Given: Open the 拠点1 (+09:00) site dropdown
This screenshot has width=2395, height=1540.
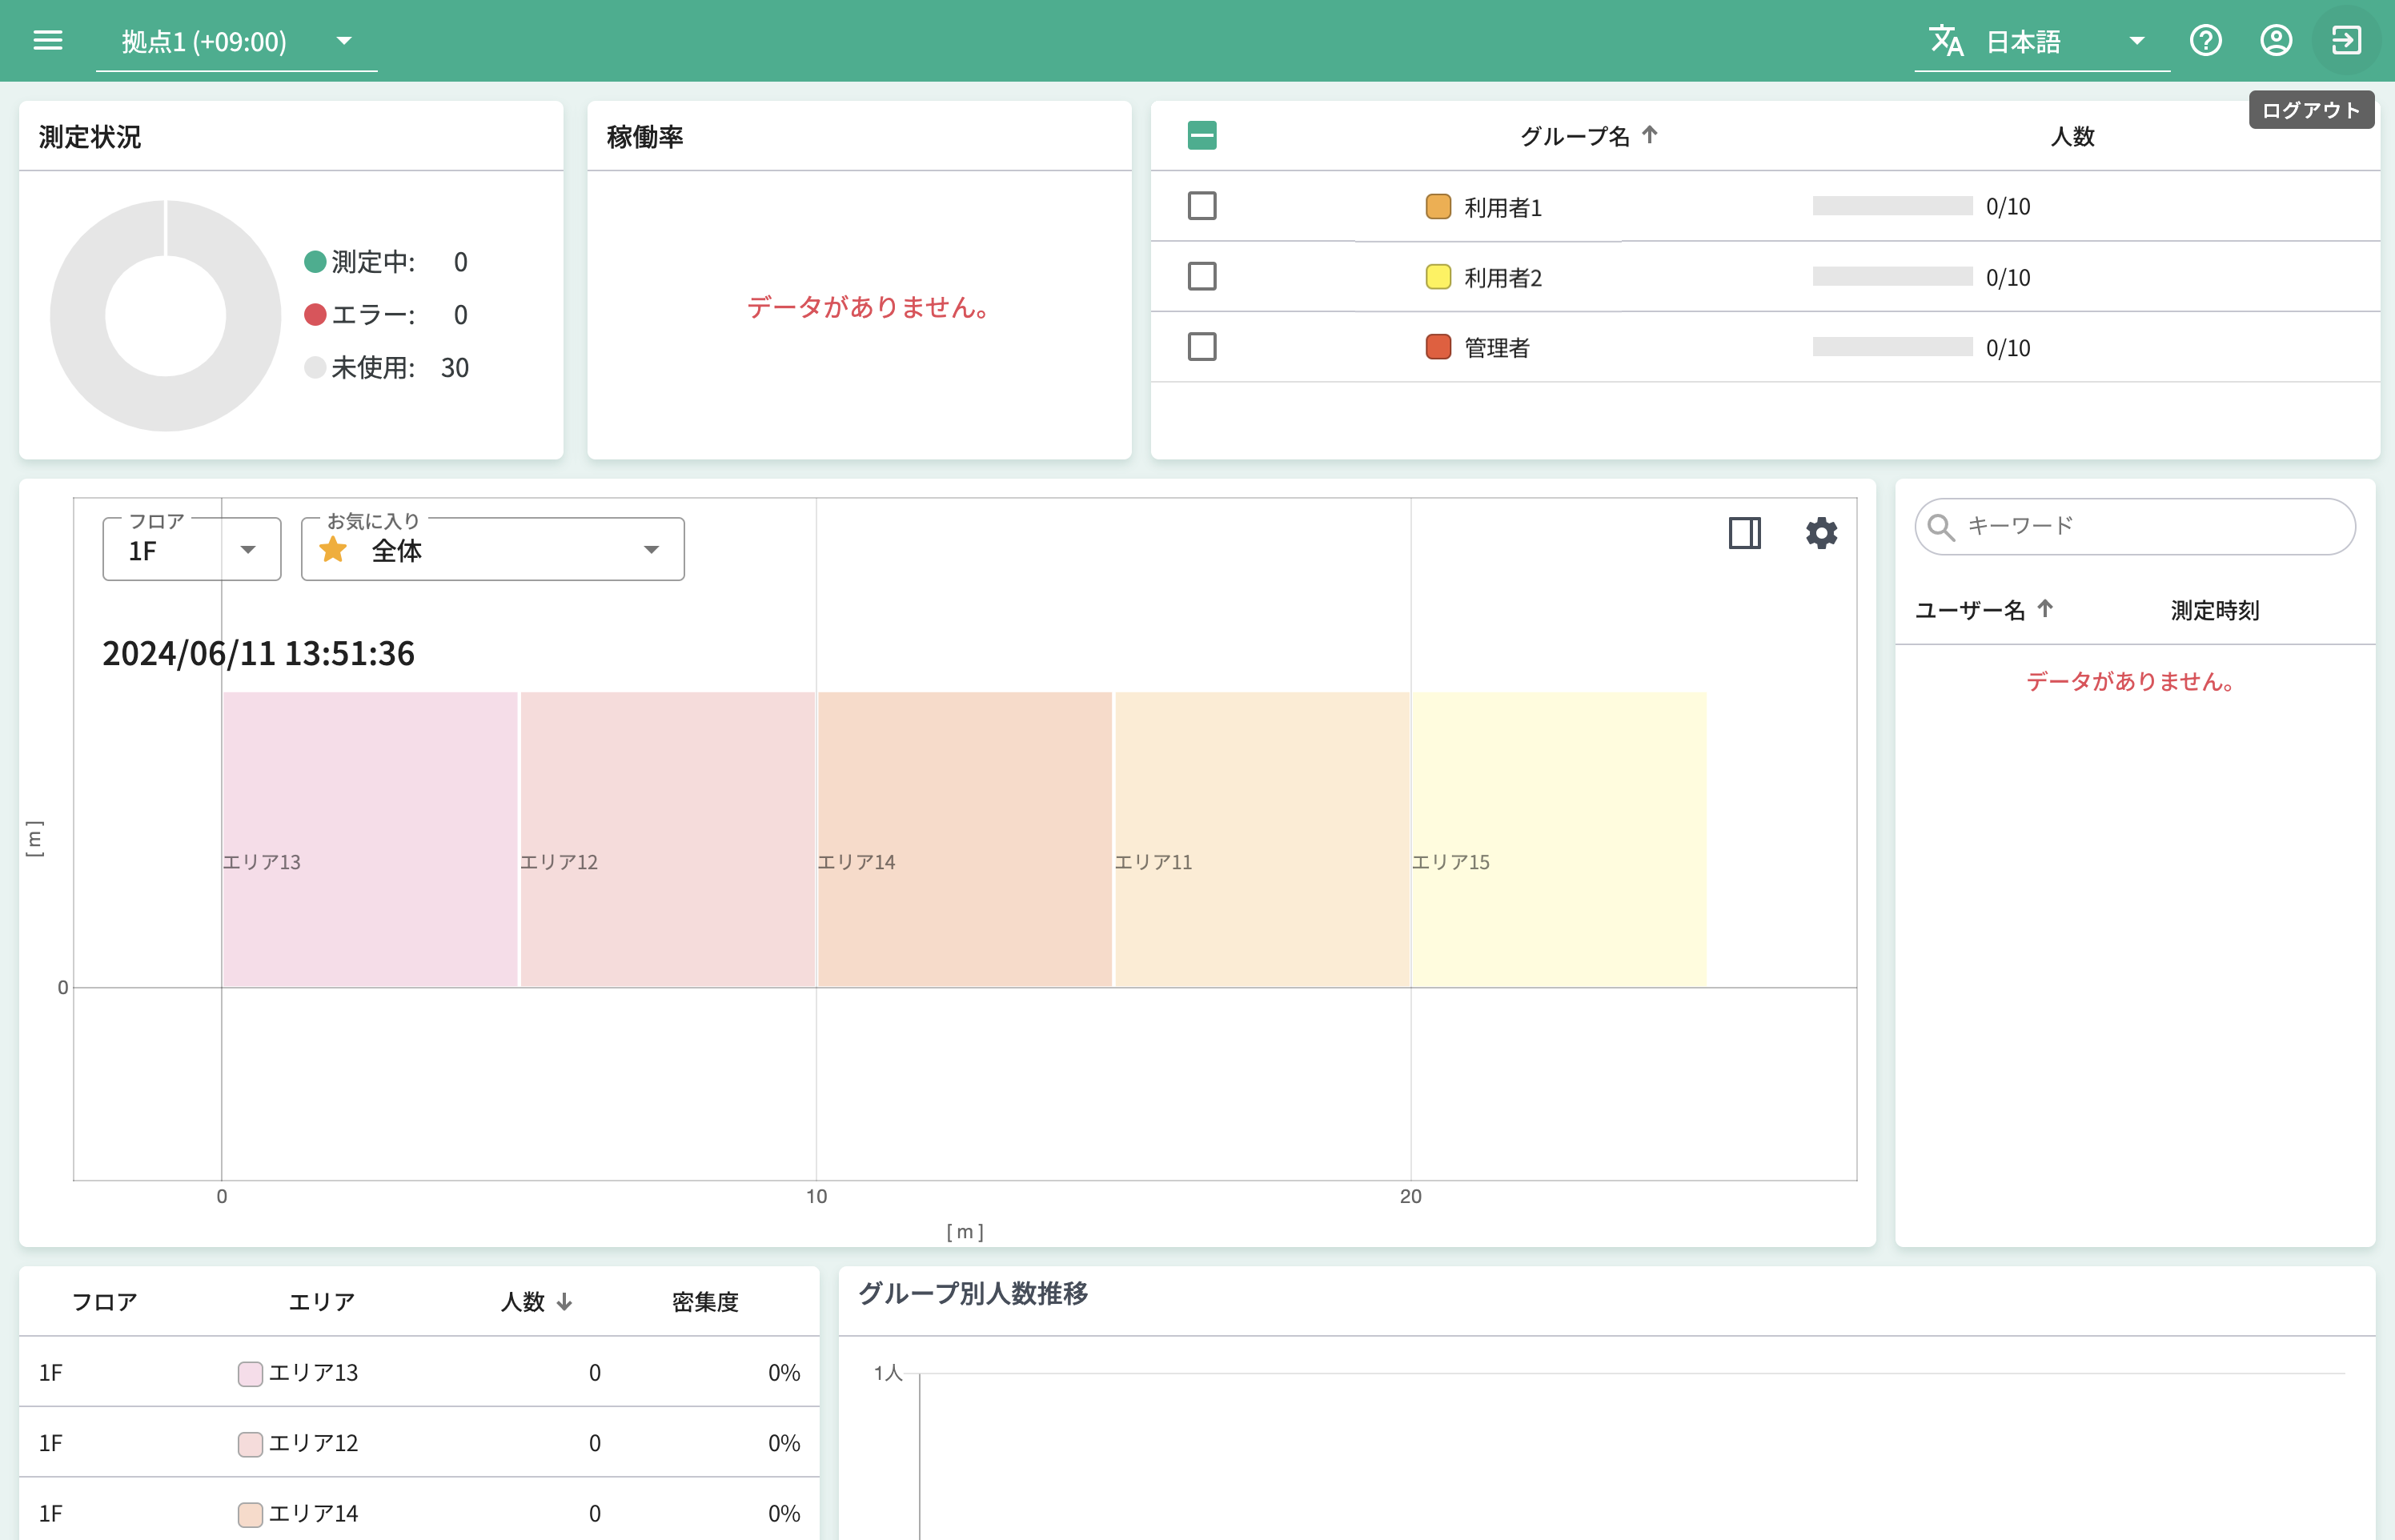Looking at the screenshot, I should (236, 41).
